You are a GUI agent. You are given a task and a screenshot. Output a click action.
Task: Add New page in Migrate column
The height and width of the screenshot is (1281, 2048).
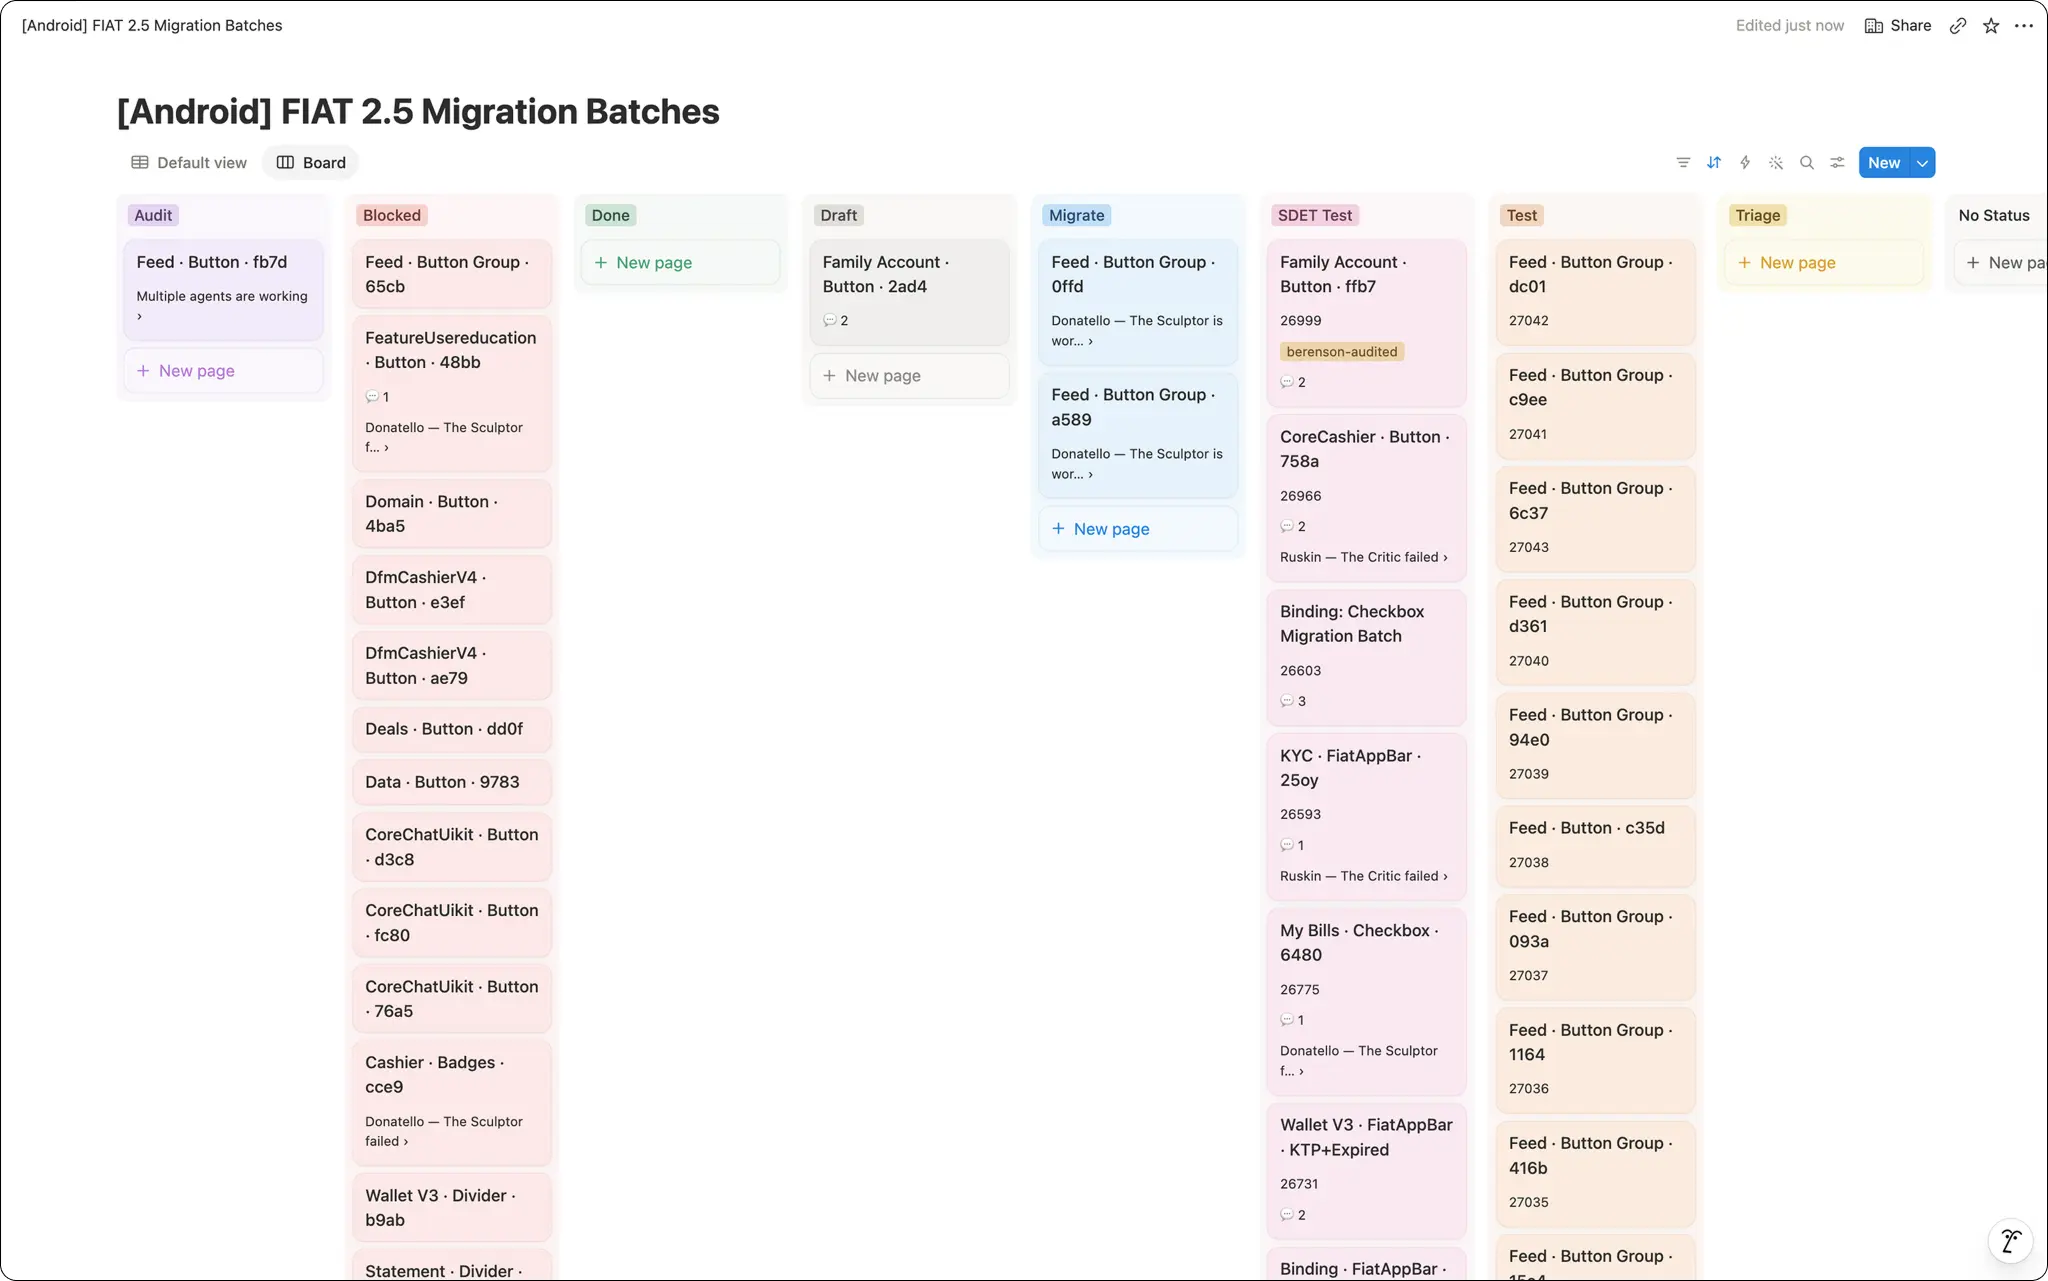click(1138, 530)
